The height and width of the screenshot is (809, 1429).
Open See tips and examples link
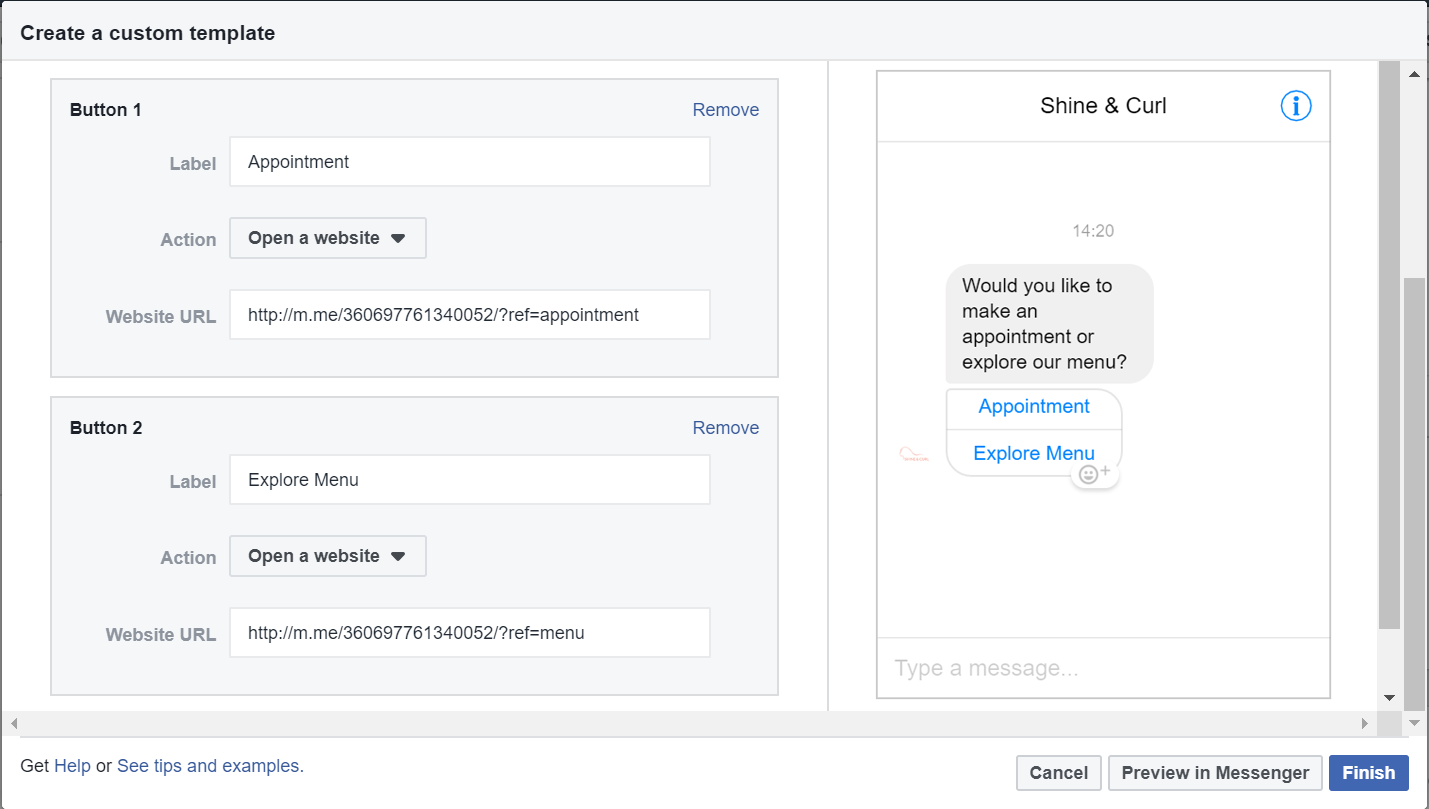click(210, 766)
